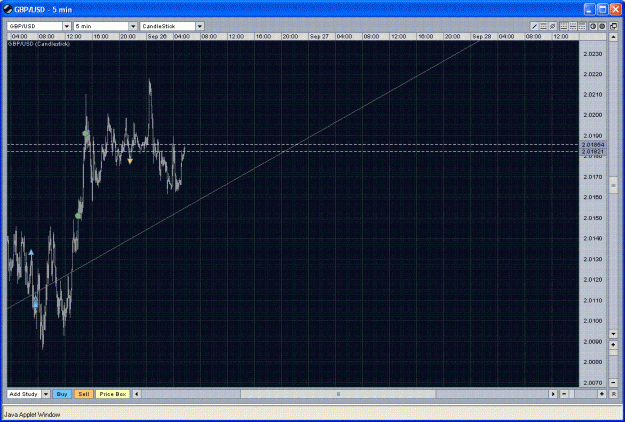Click the 2.0230 price axis label
Image resolution: width=625 pixels, height=422 pixels.
point(592,54)
